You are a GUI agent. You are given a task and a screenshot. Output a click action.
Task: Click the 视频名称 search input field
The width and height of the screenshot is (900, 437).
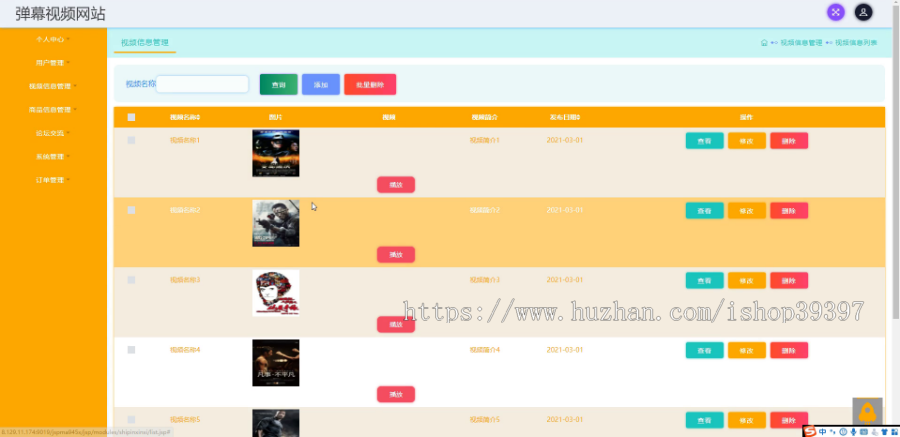point(202,84)
